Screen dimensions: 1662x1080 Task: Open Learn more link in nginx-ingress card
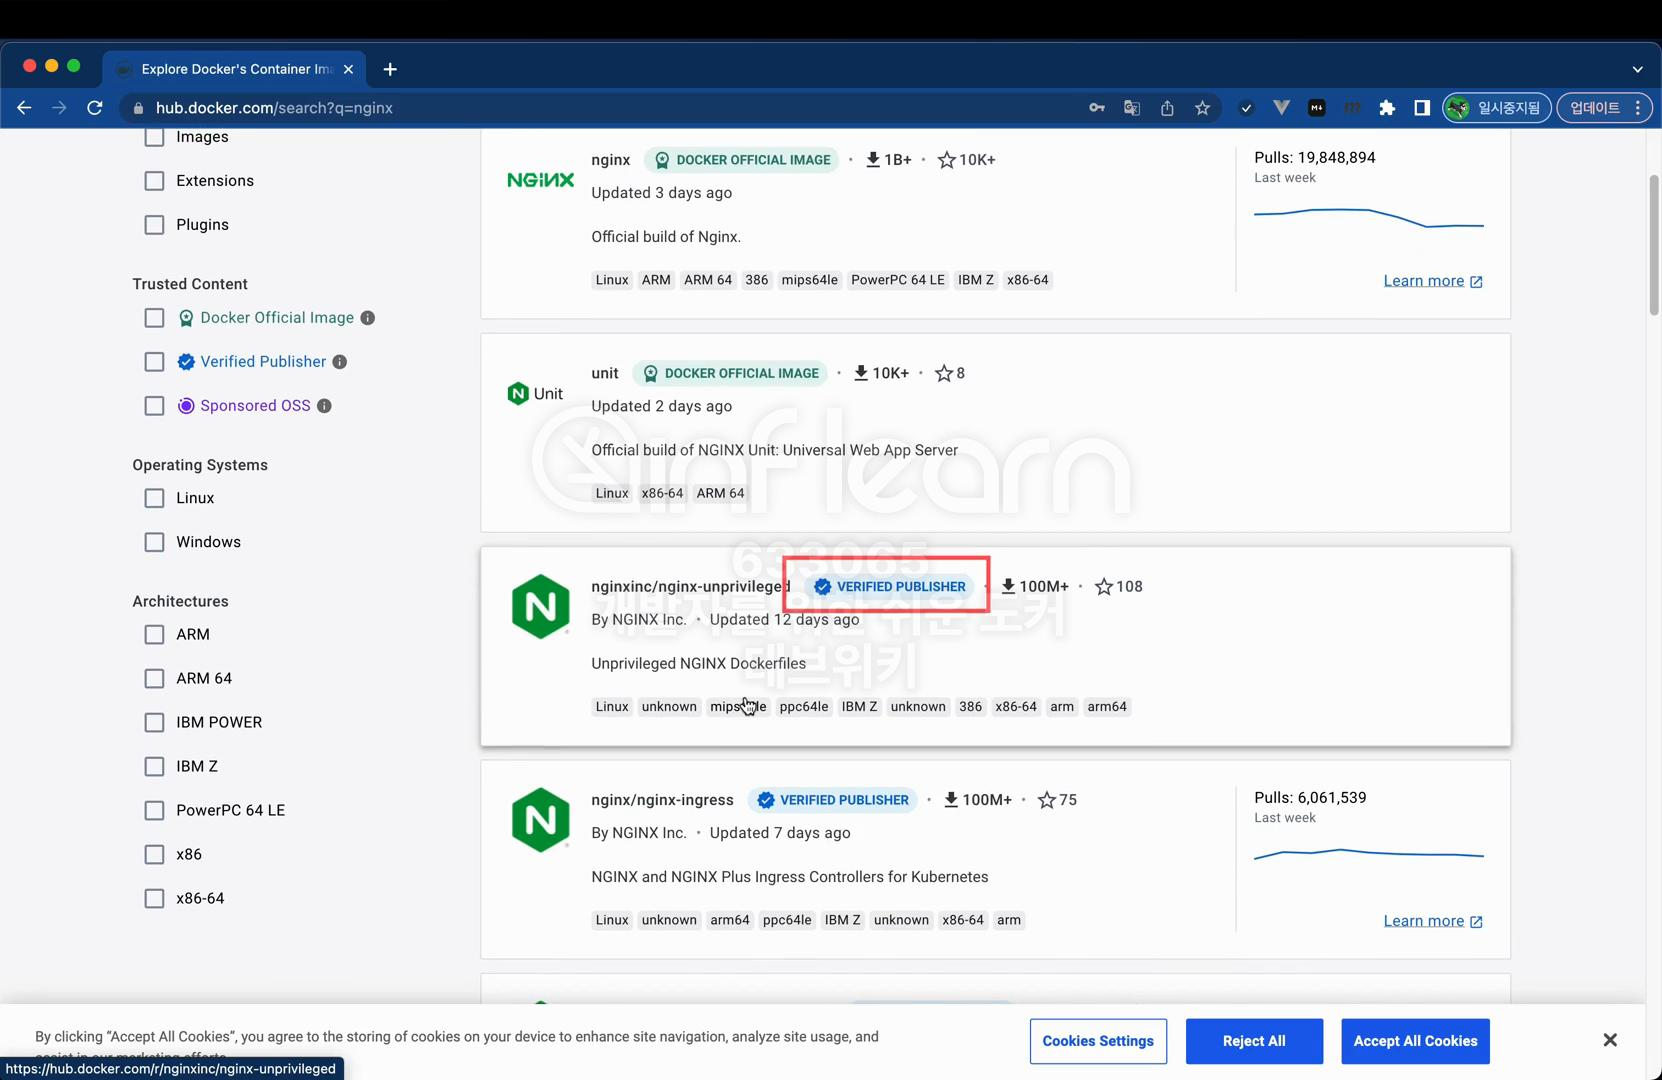(x=1433, y=921)
